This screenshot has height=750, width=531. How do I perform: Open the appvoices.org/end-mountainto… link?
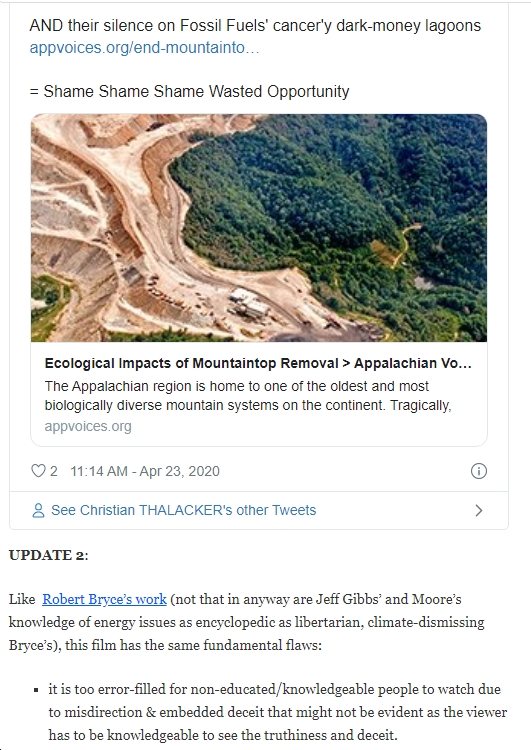tap(144, 47)
